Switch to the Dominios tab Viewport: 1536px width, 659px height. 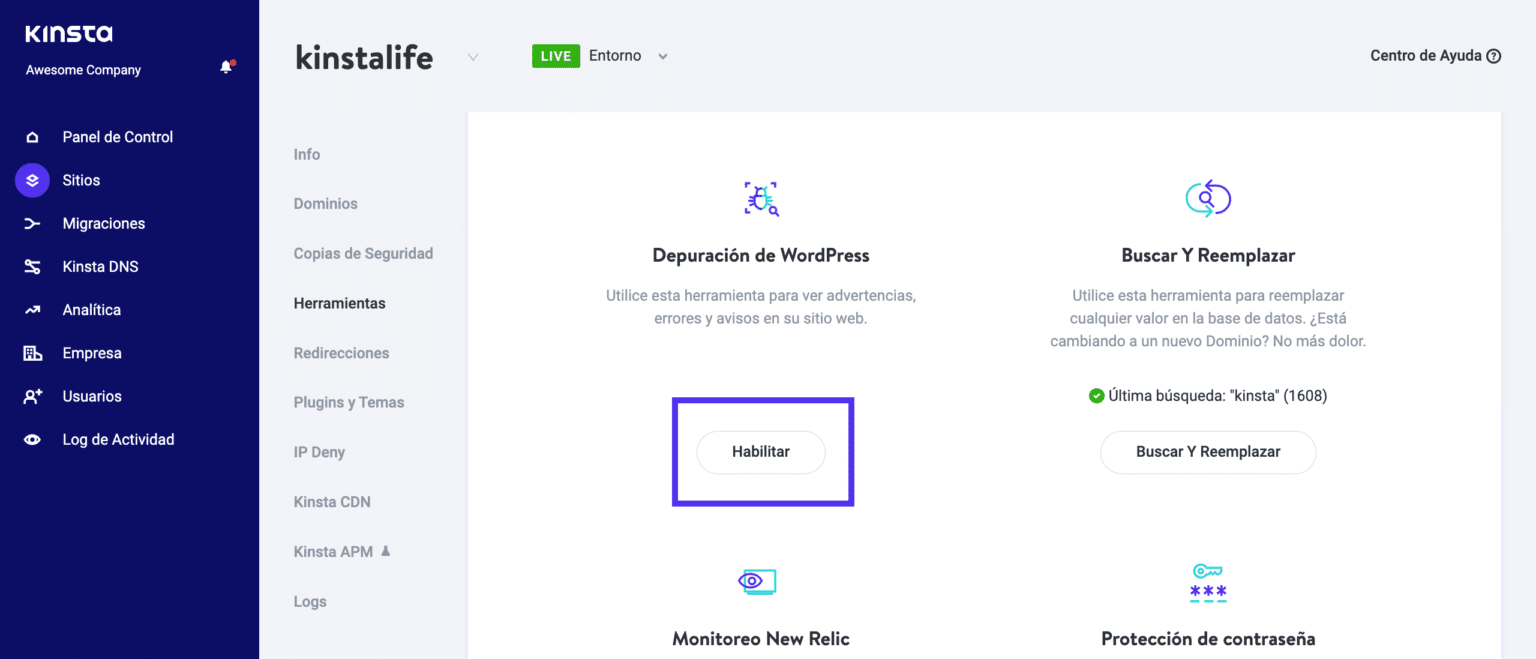click(325, 203)
